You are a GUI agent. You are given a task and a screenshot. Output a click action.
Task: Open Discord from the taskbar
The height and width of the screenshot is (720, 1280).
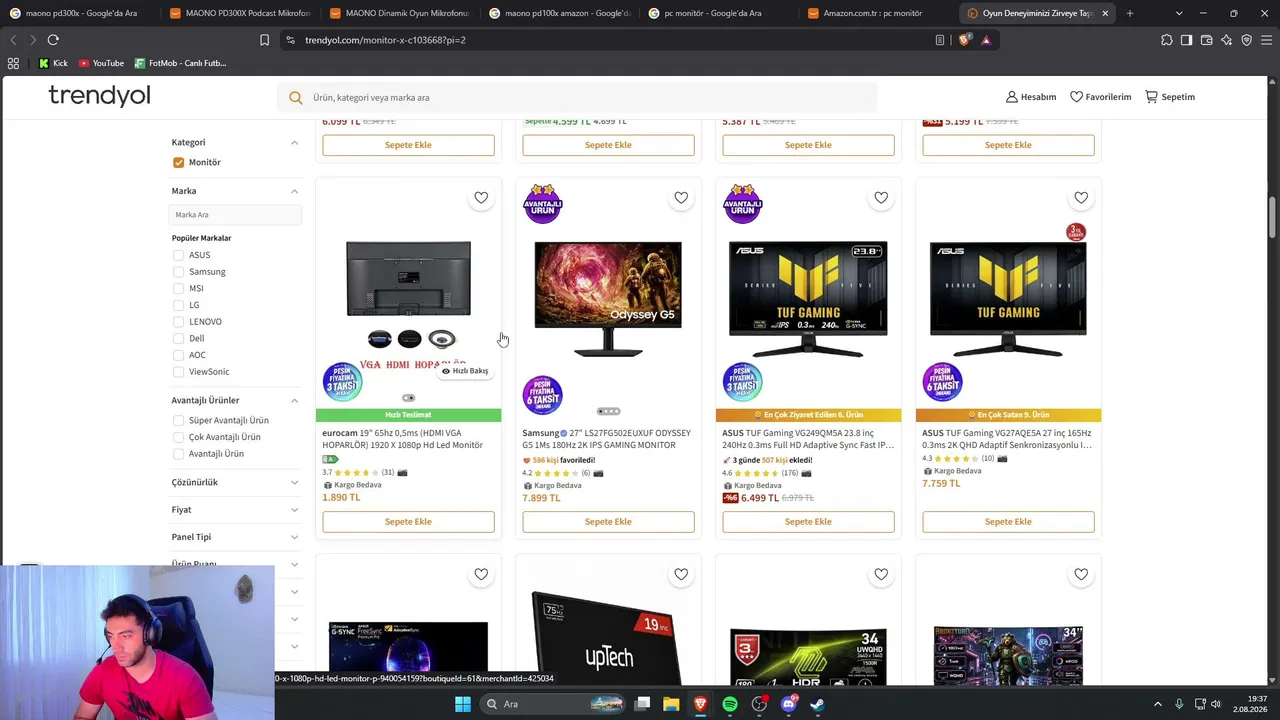(788, 704)
